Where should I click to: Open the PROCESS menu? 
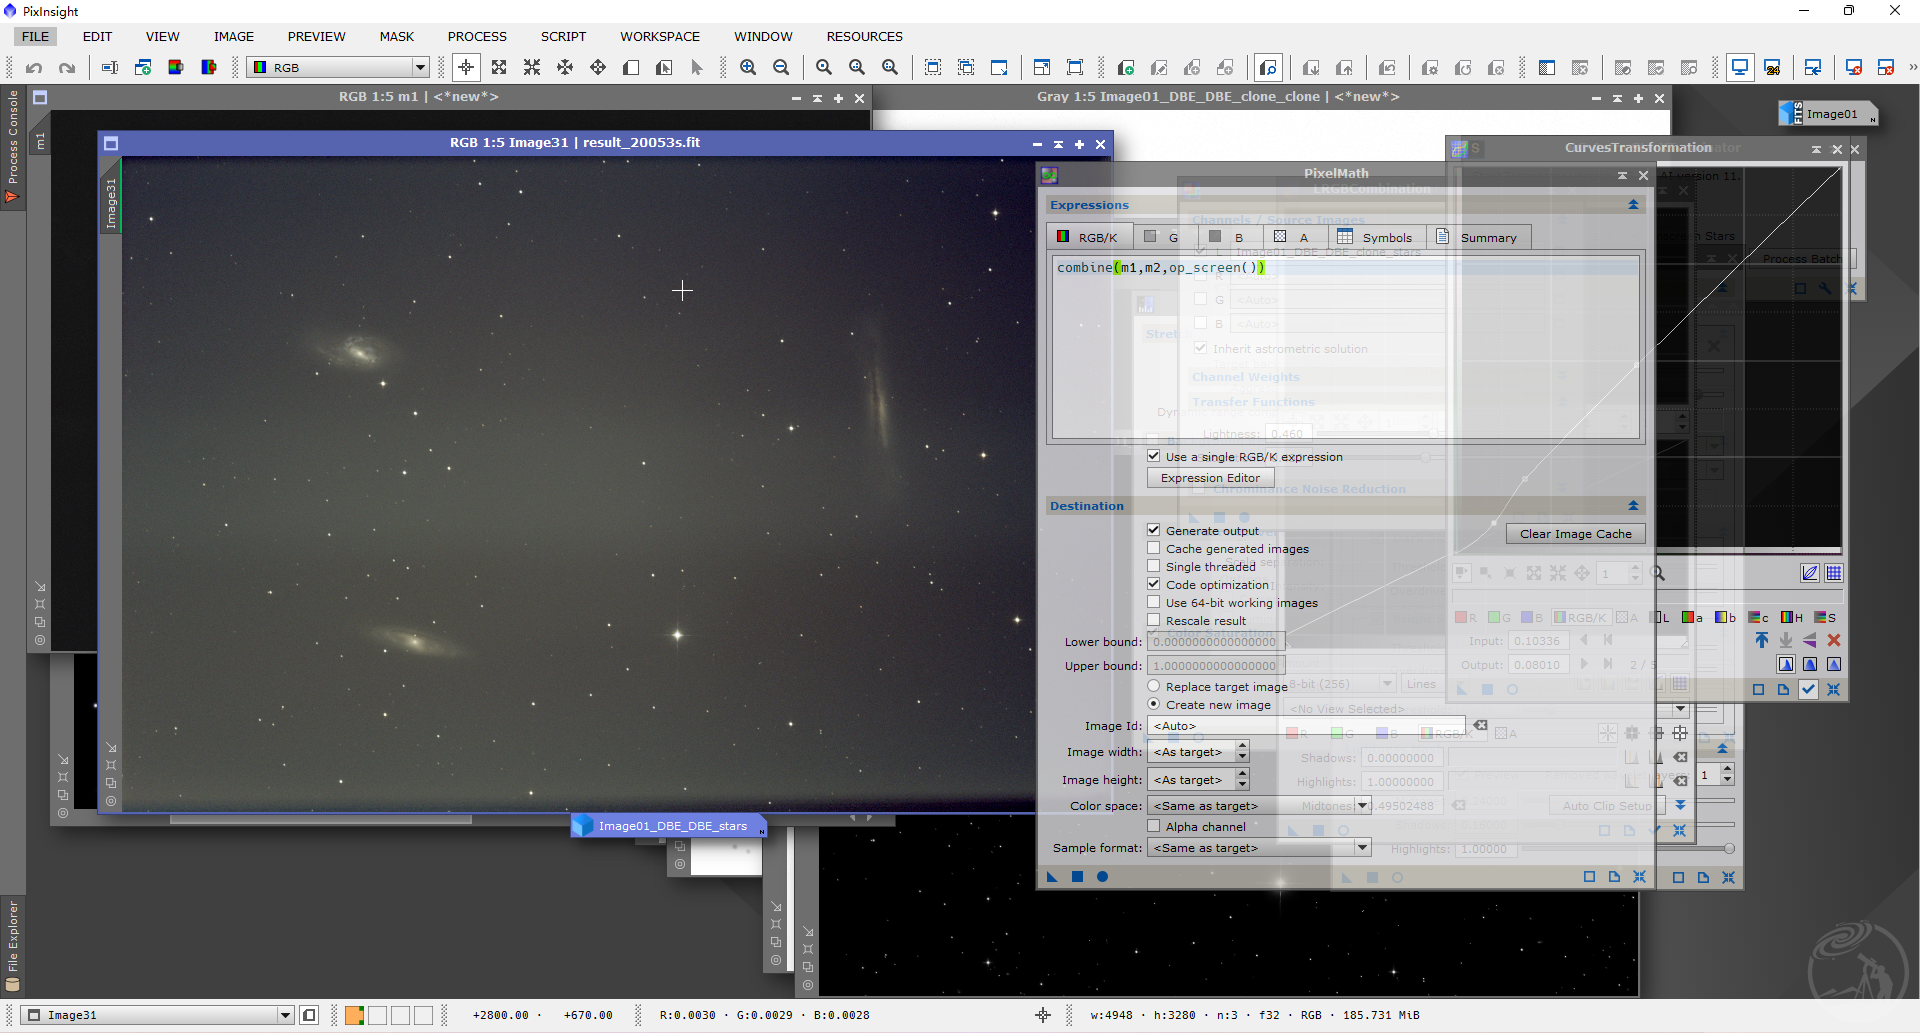point(477,36)
